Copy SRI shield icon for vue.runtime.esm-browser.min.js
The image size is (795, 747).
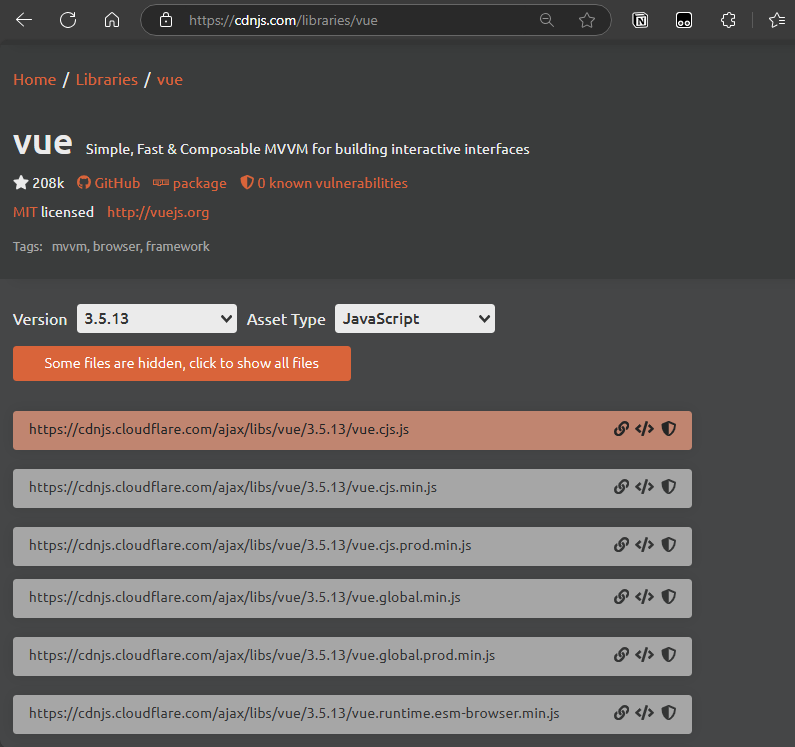pyautogui.click(x=669, y=714)
